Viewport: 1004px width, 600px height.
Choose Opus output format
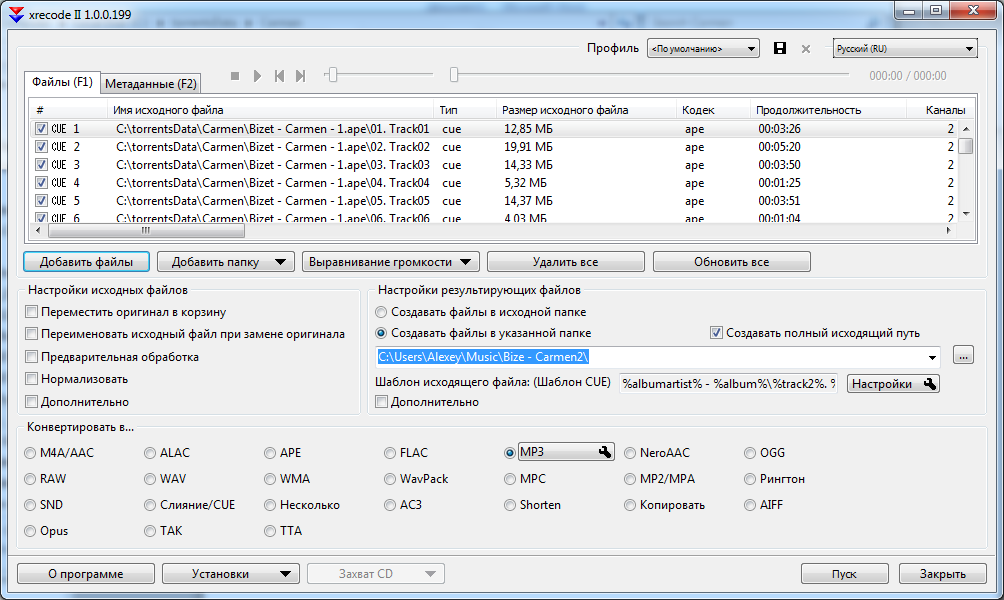click(x=30, y=531)
